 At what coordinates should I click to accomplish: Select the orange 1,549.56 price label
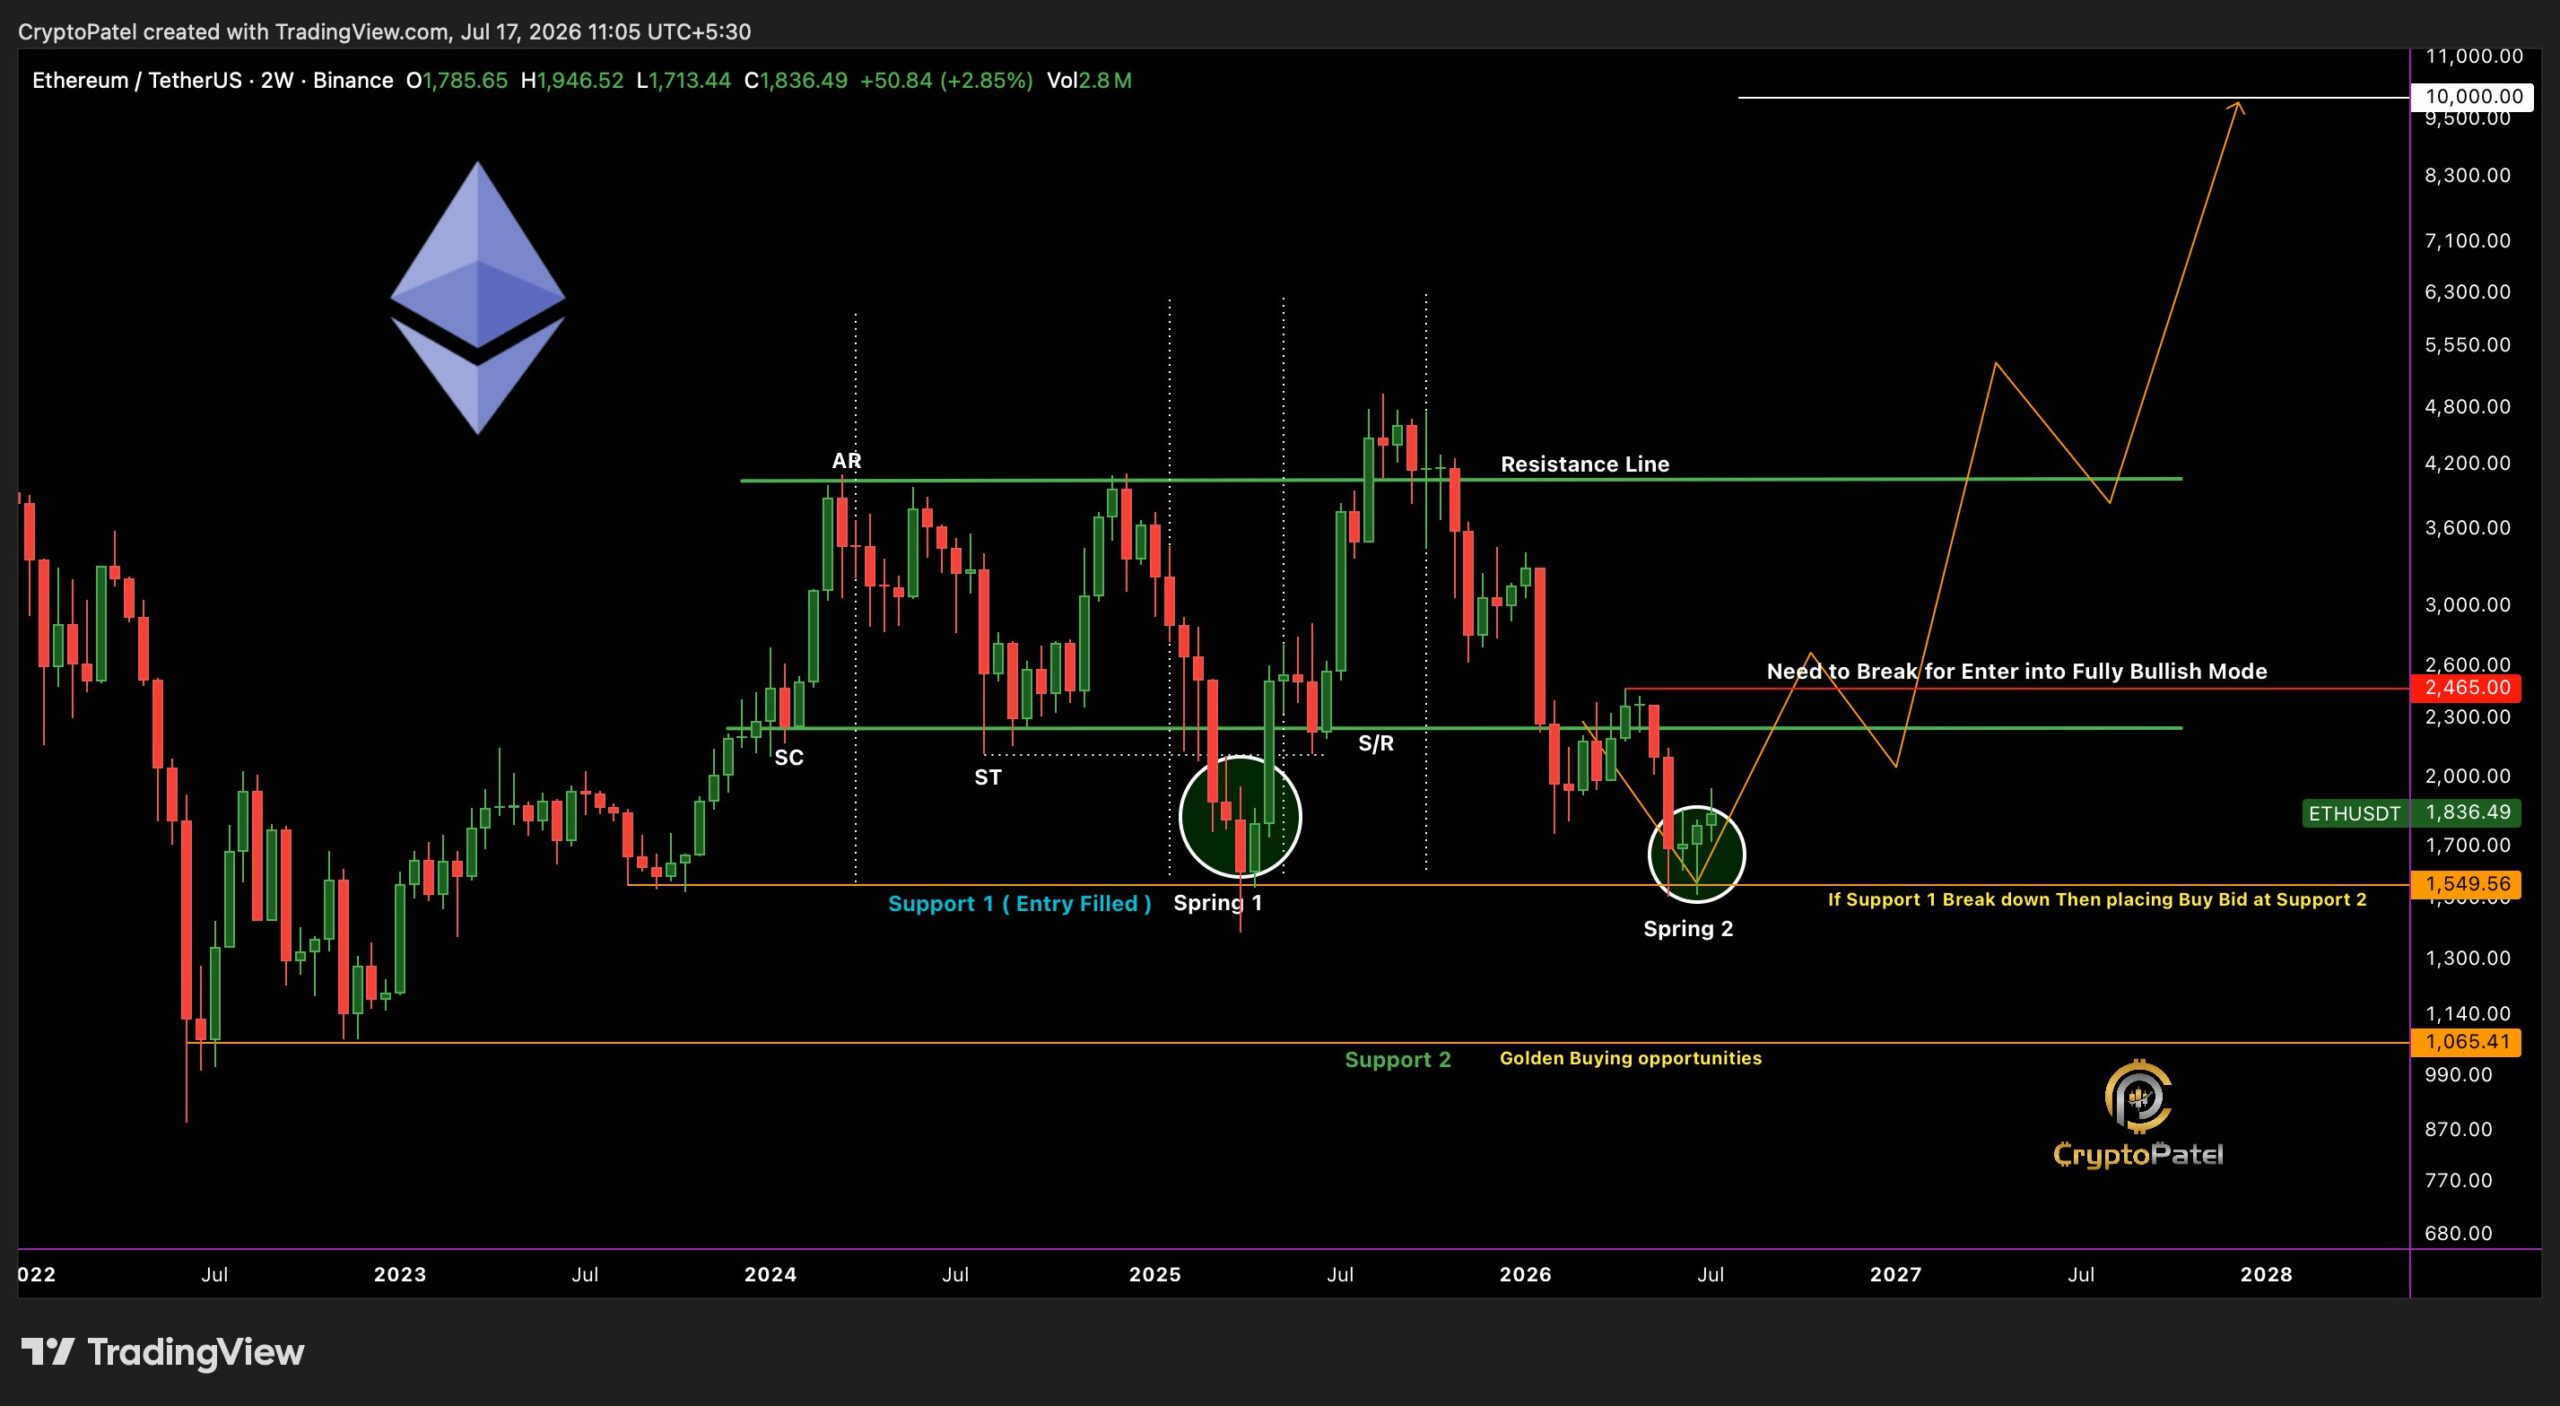2467,883
